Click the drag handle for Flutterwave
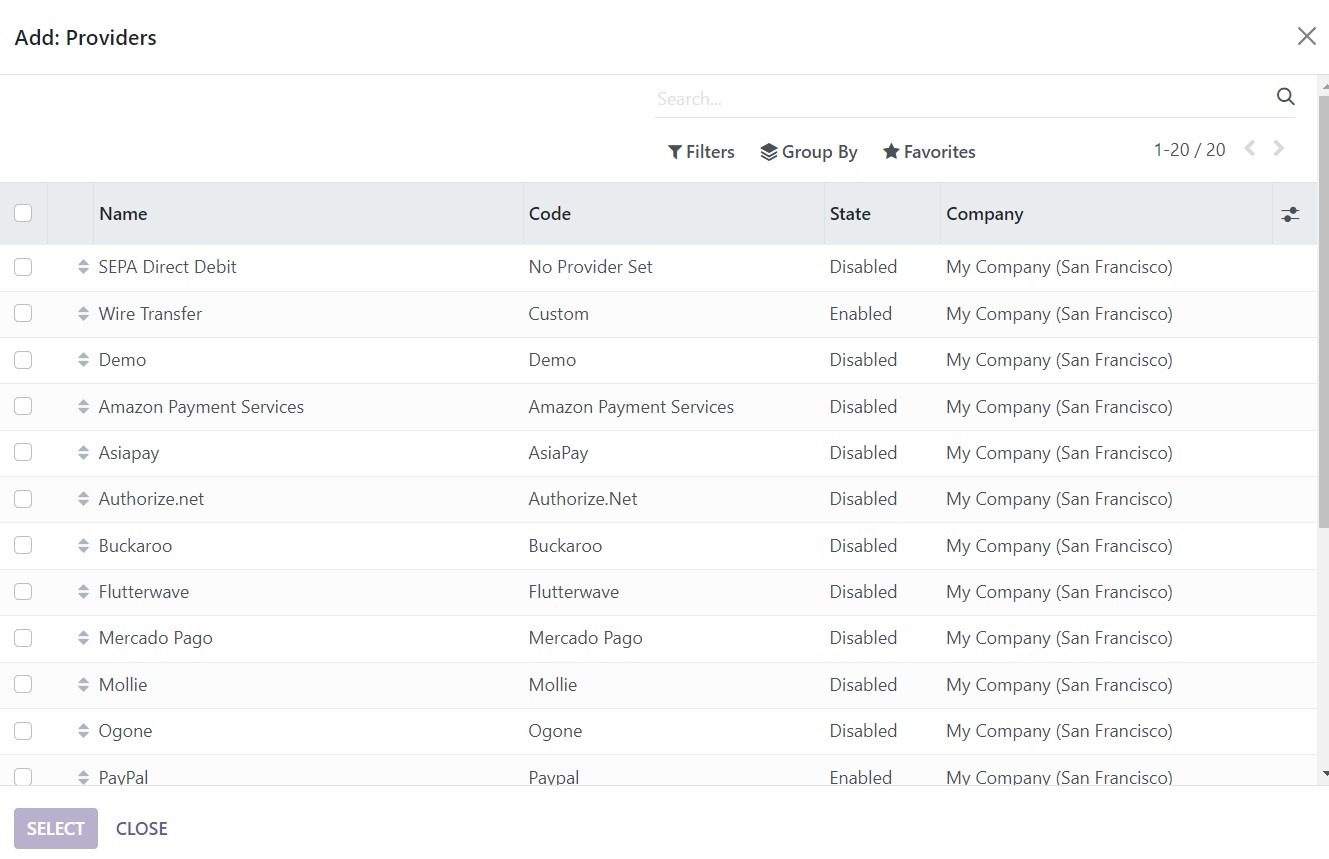Image resolution: width=1329 pixels, height=859 pixels. point(83,592)
